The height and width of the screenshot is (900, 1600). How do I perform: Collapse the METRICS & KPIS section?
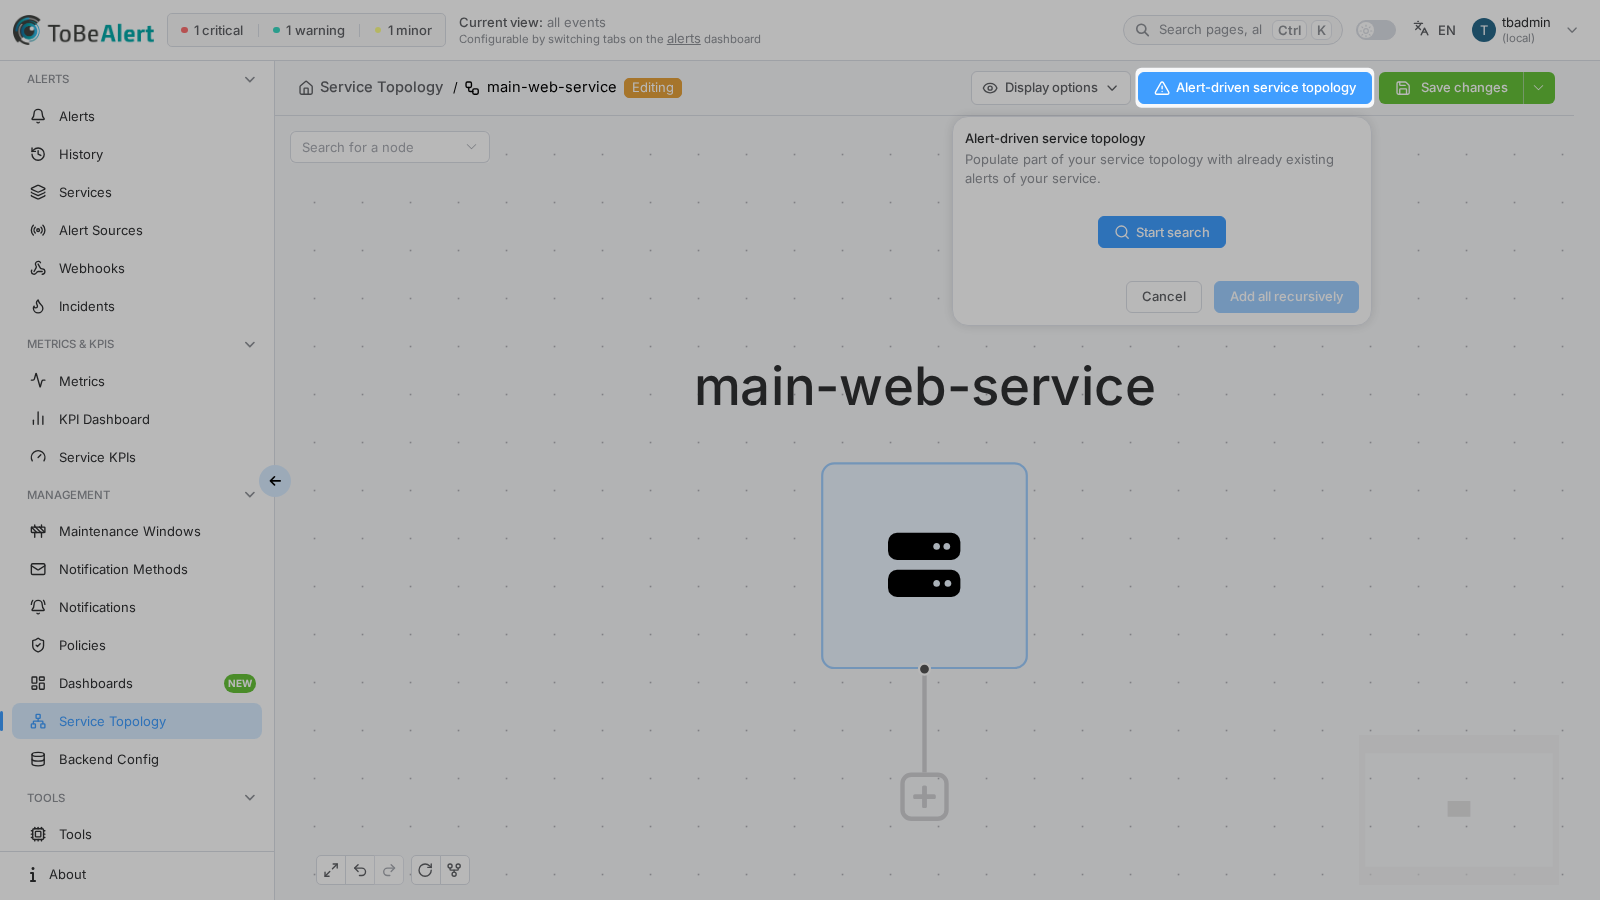coord(250,344)
